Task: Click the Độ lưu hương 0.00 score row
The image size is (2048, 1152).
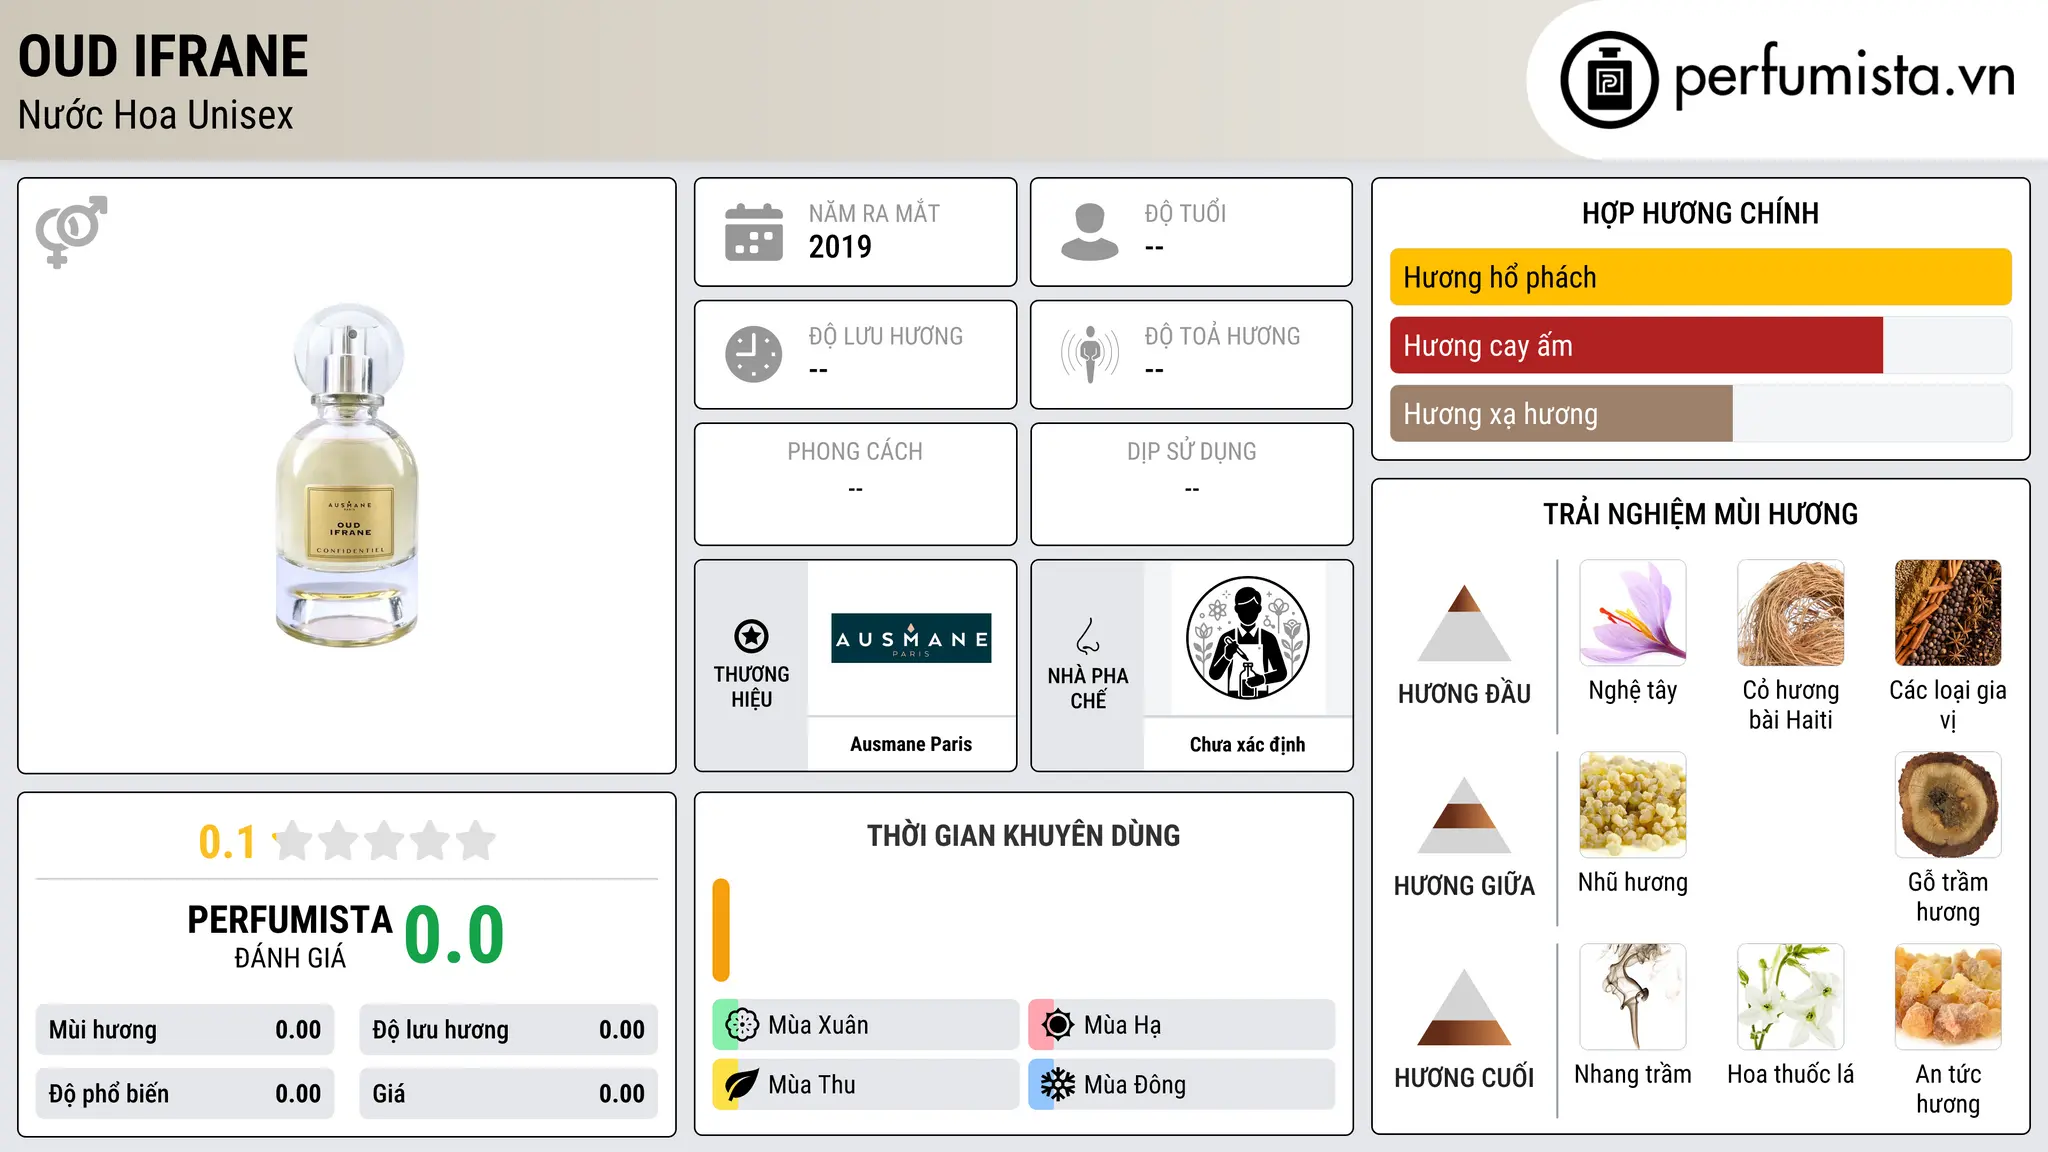Action: click(x=508, y=1030)
